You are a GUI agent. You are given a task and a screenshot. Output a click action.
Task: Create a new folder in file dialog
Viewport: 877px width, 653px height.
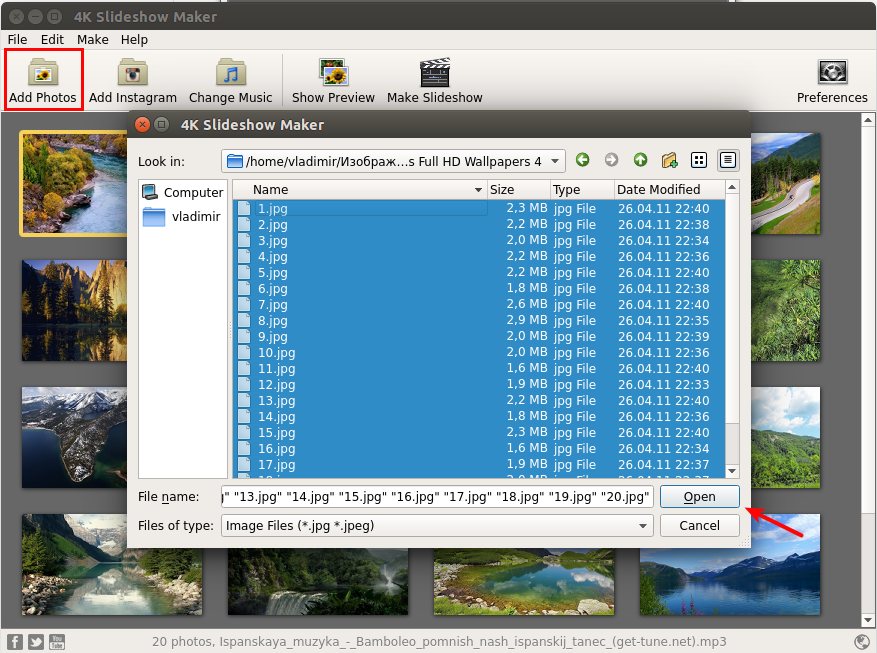click(x=669, y=160)
